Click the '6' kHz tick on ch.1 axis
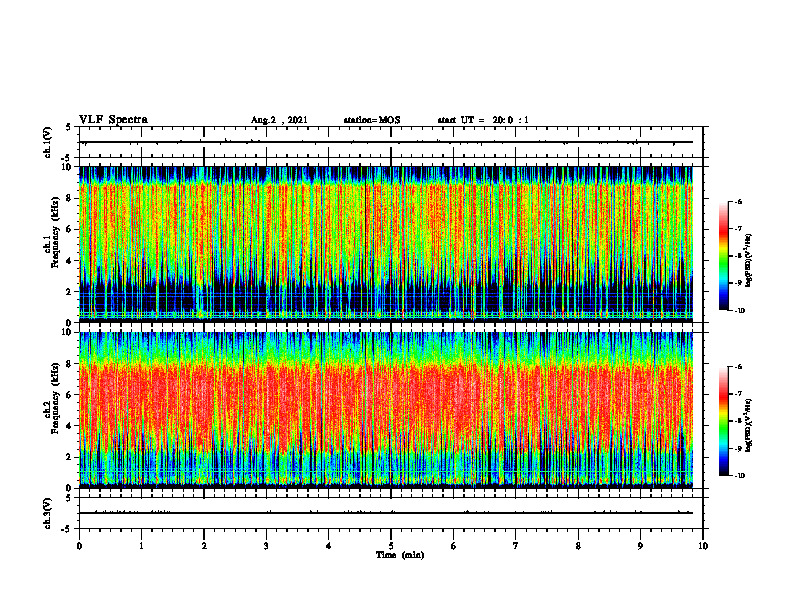Viewport: 792px width, 612px height. tap(70, 229)
